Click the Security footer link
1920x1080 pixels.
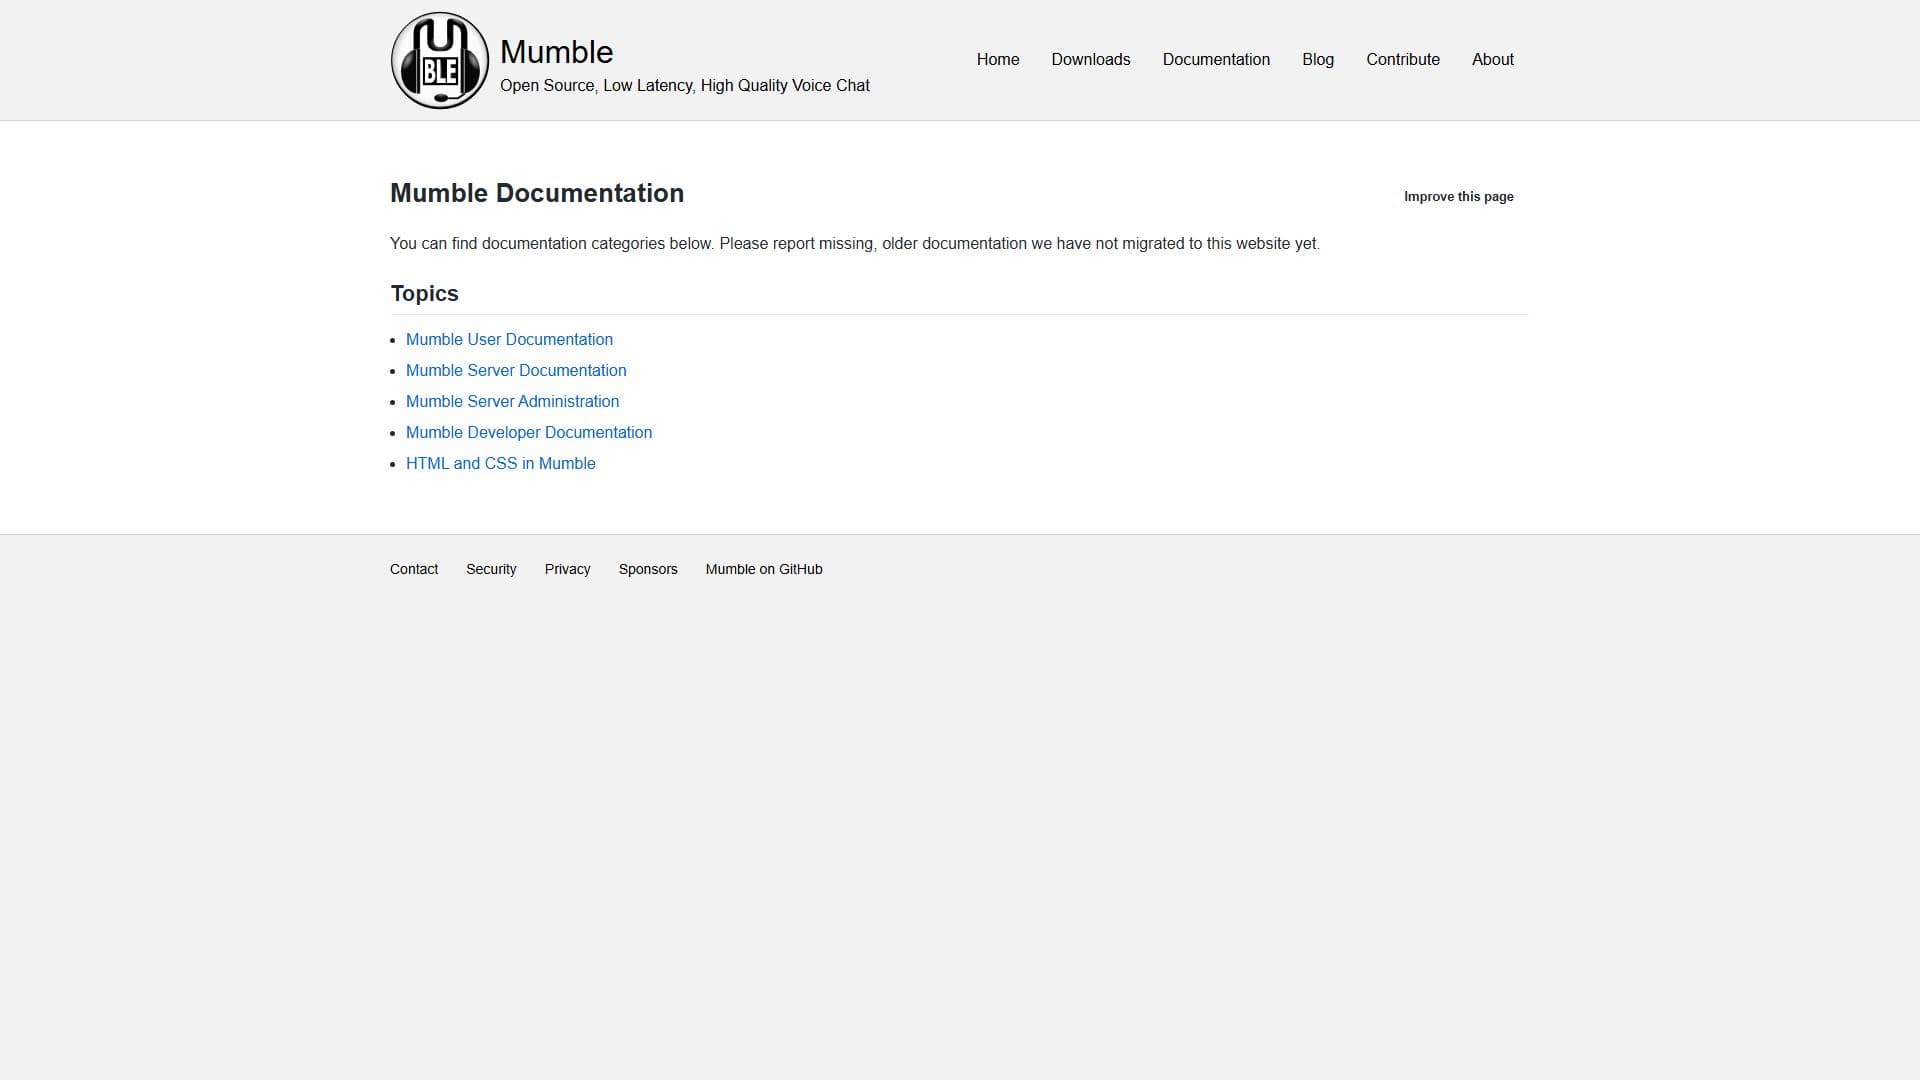click(491, 569)
